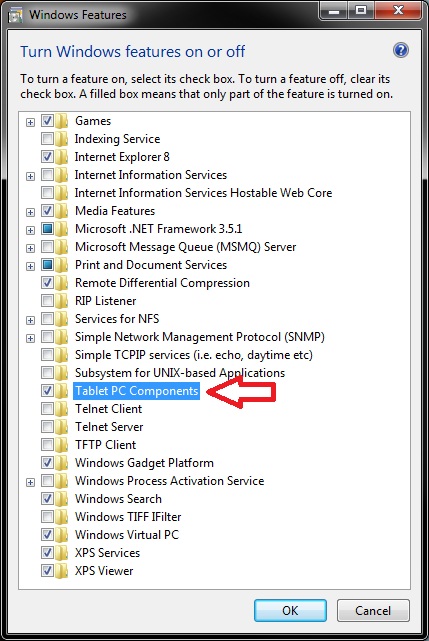Image resolution: width=429 pixels, height=641 pixels.
Task: Select Remote Differential Compression label
Action: pyautogui.click(x=162, y=283)
